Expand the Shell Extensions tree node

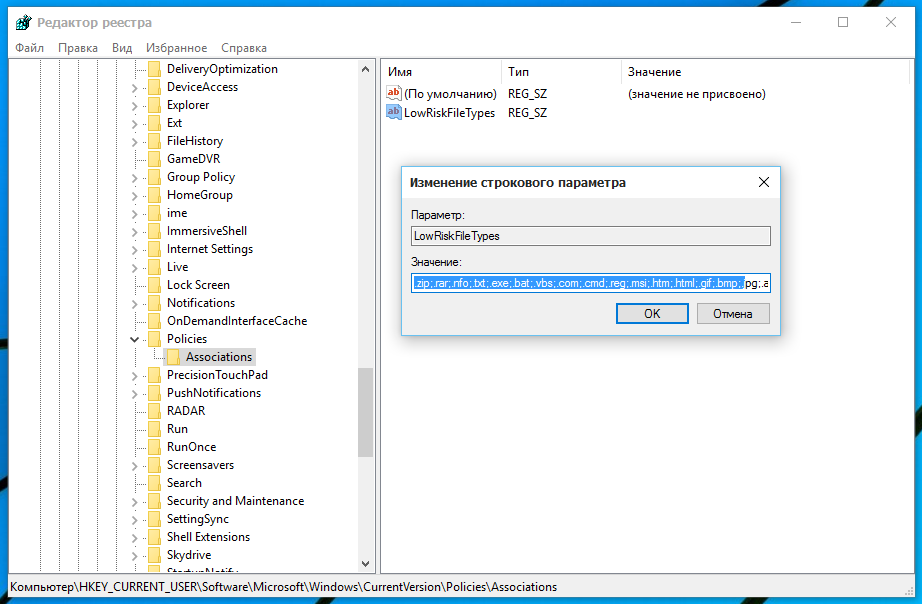(x=135, y=537)
